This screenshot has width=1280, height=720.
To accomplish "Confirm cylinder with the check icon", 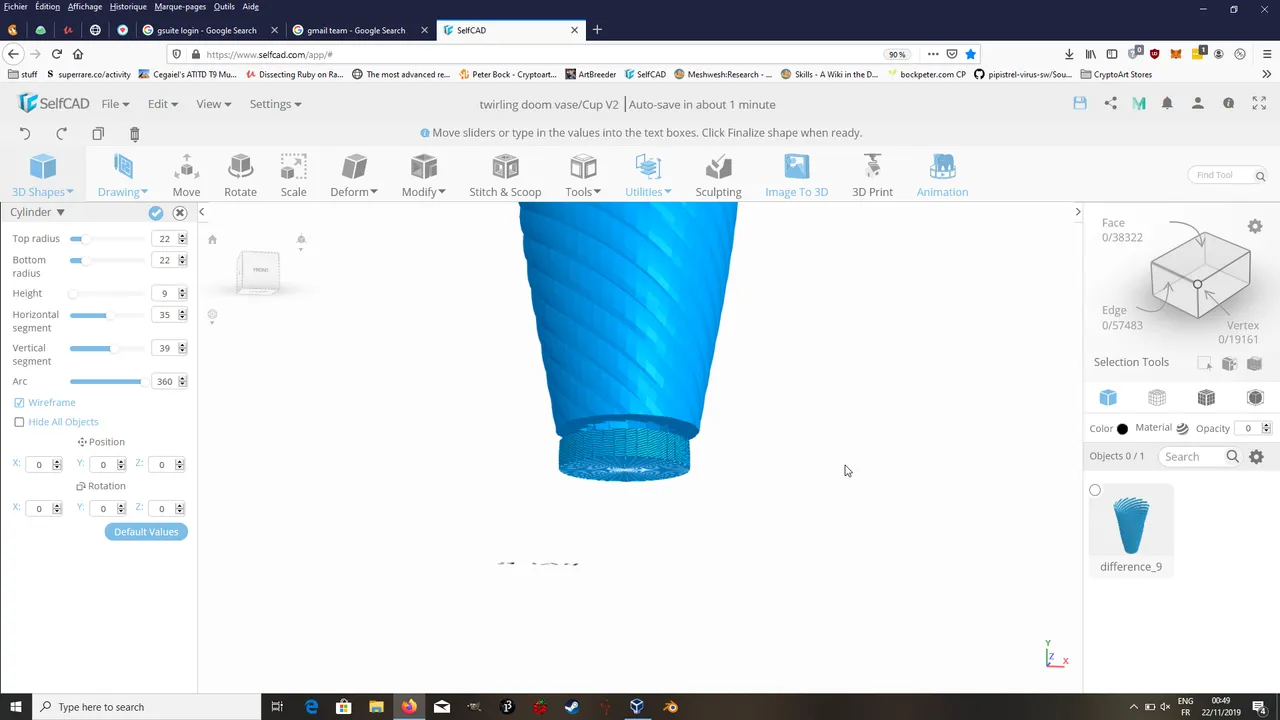I will point(156,213).
